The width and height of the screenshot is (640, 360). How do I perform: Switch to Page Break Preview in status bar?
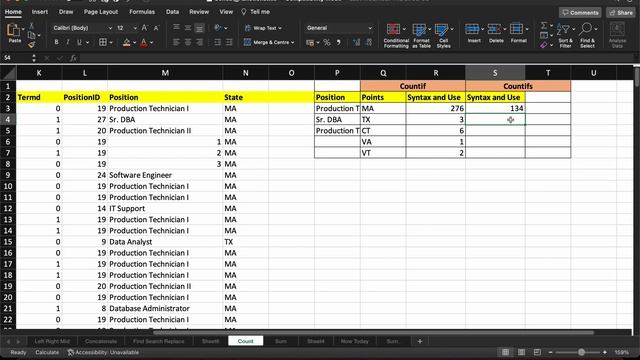click(537, 352)
